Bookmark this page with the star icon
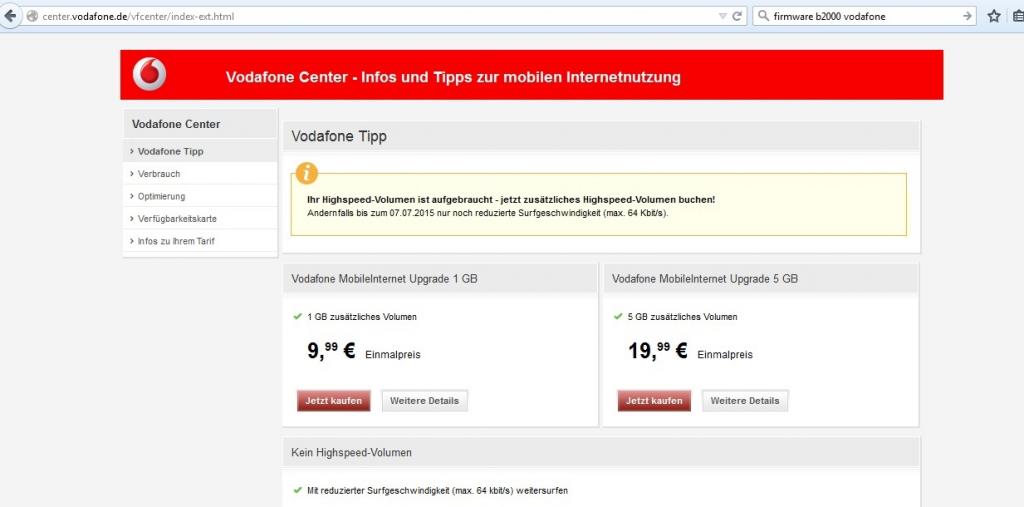 [x=993, y=16]
